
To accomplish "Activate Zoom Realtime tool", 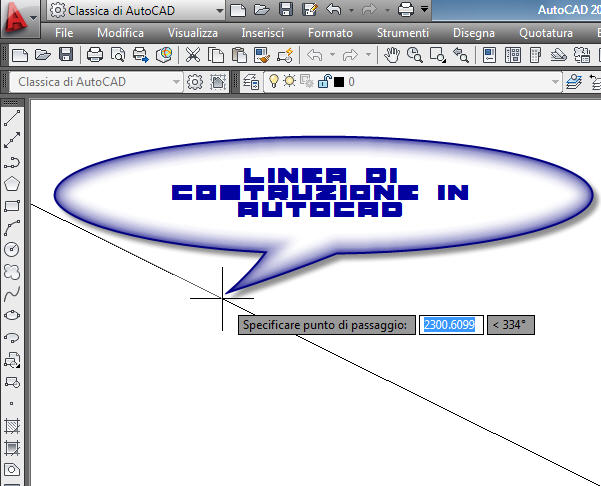I will pos(415,55).
